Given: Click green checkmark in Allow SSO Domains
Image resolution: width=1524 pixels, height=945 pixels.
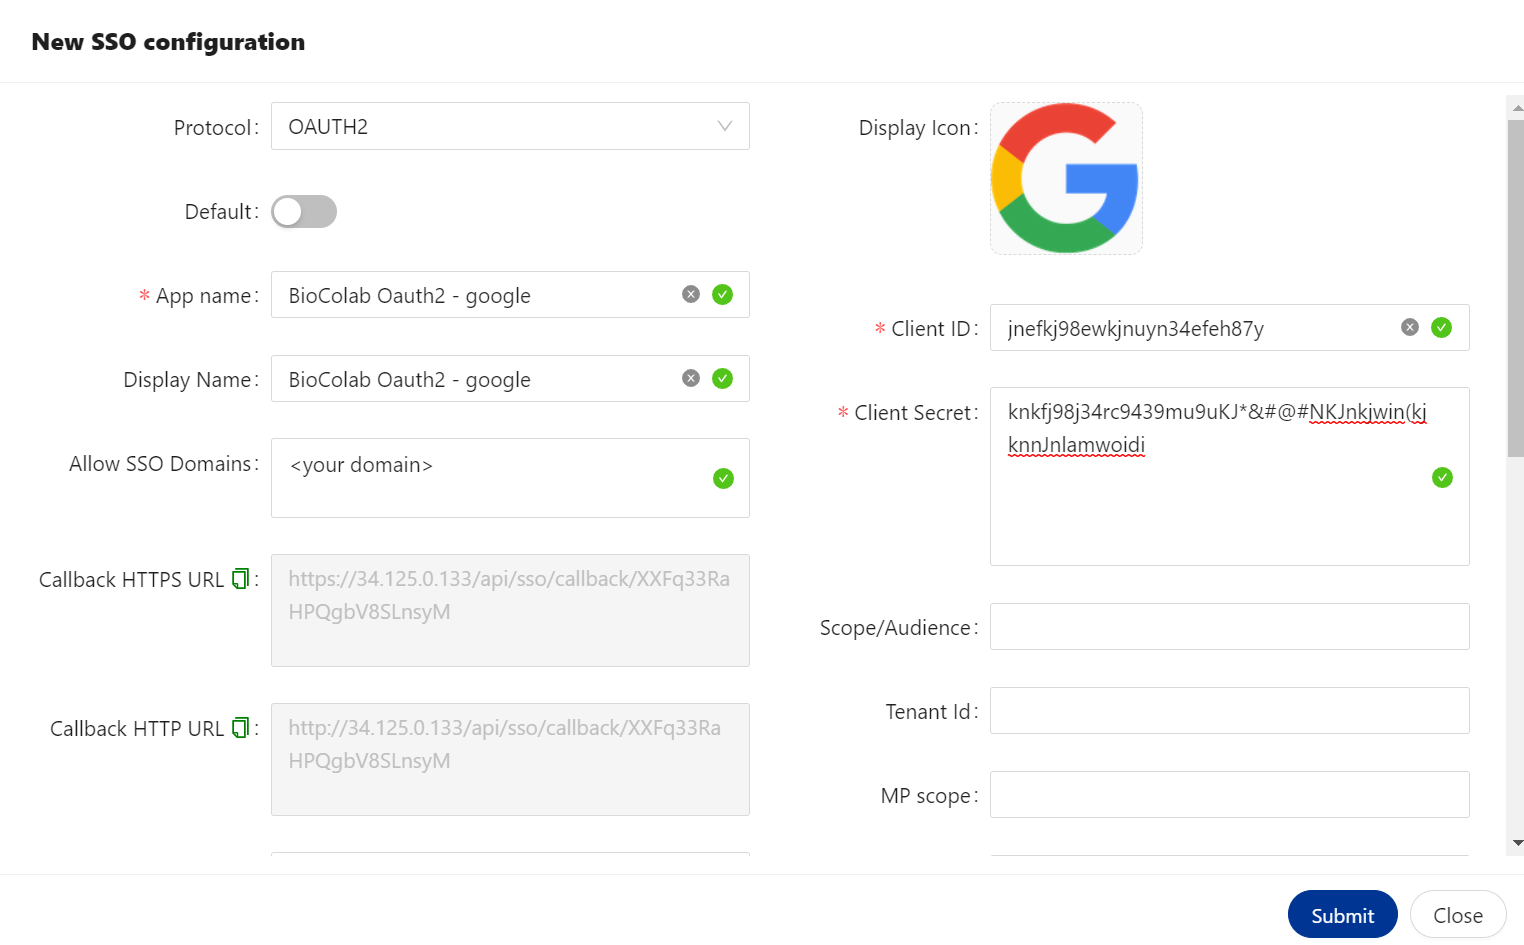Looking at the screenshot, I should coord(723,478).
